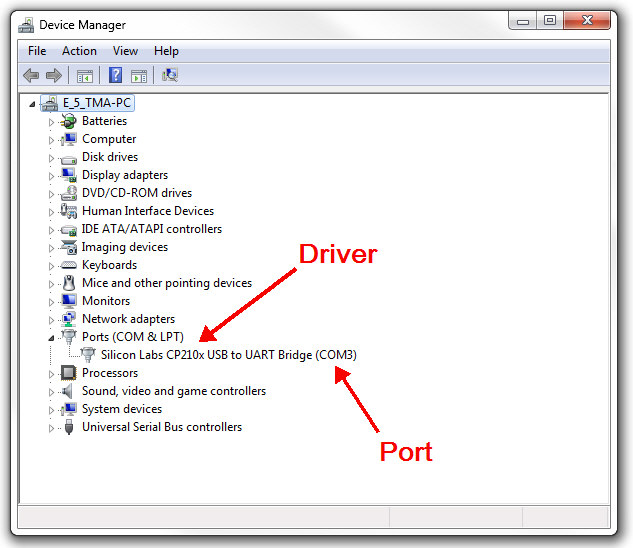Click the Imaging devices camera icon

click(x=68, y=247)
